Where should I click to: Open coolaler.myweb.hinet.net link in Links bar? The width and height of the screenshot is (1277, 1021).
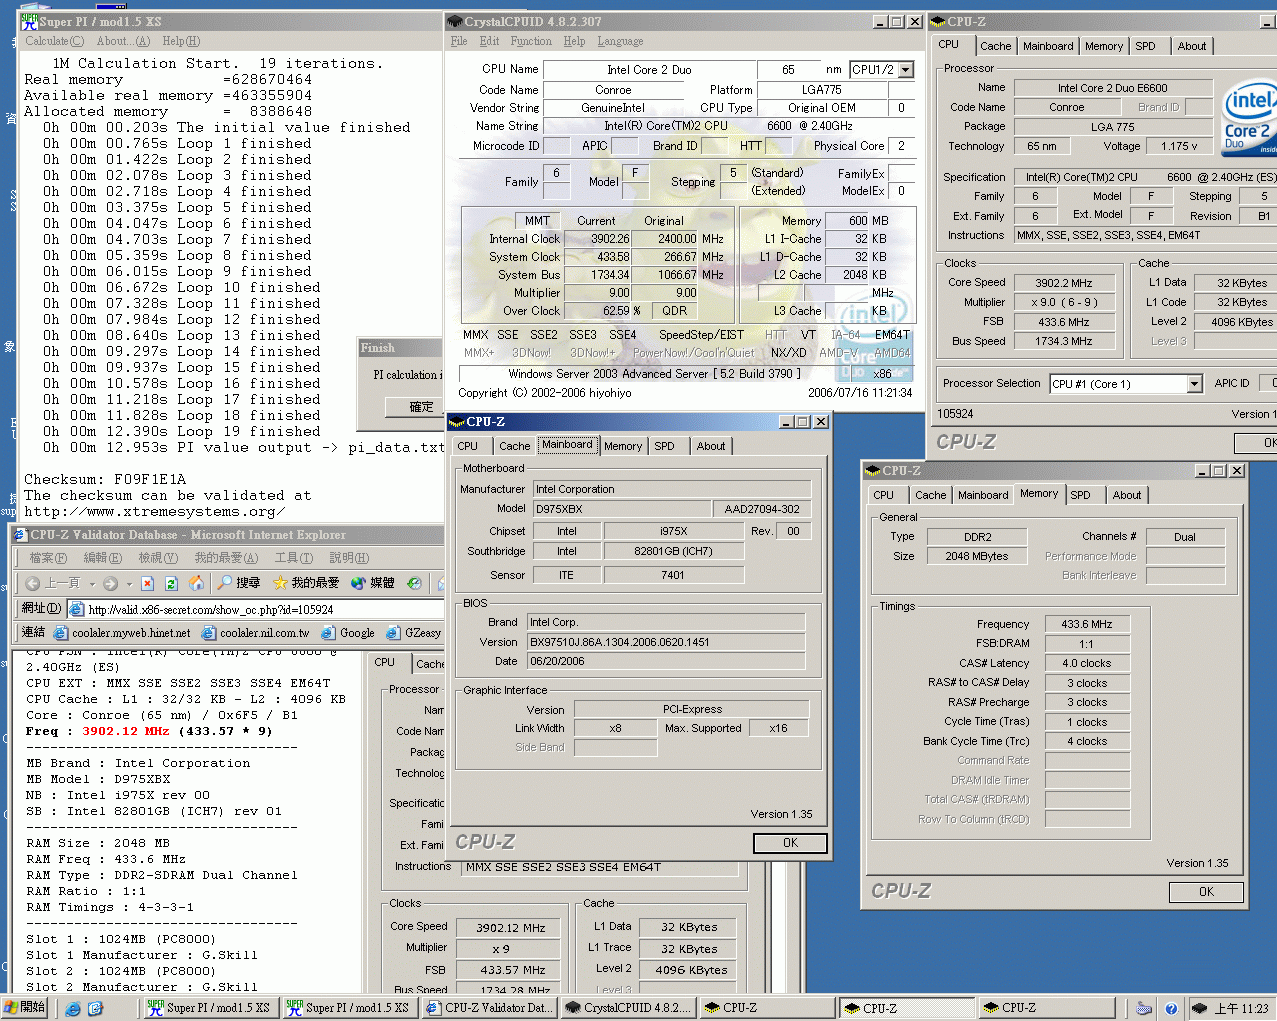[x=122, y=633]
